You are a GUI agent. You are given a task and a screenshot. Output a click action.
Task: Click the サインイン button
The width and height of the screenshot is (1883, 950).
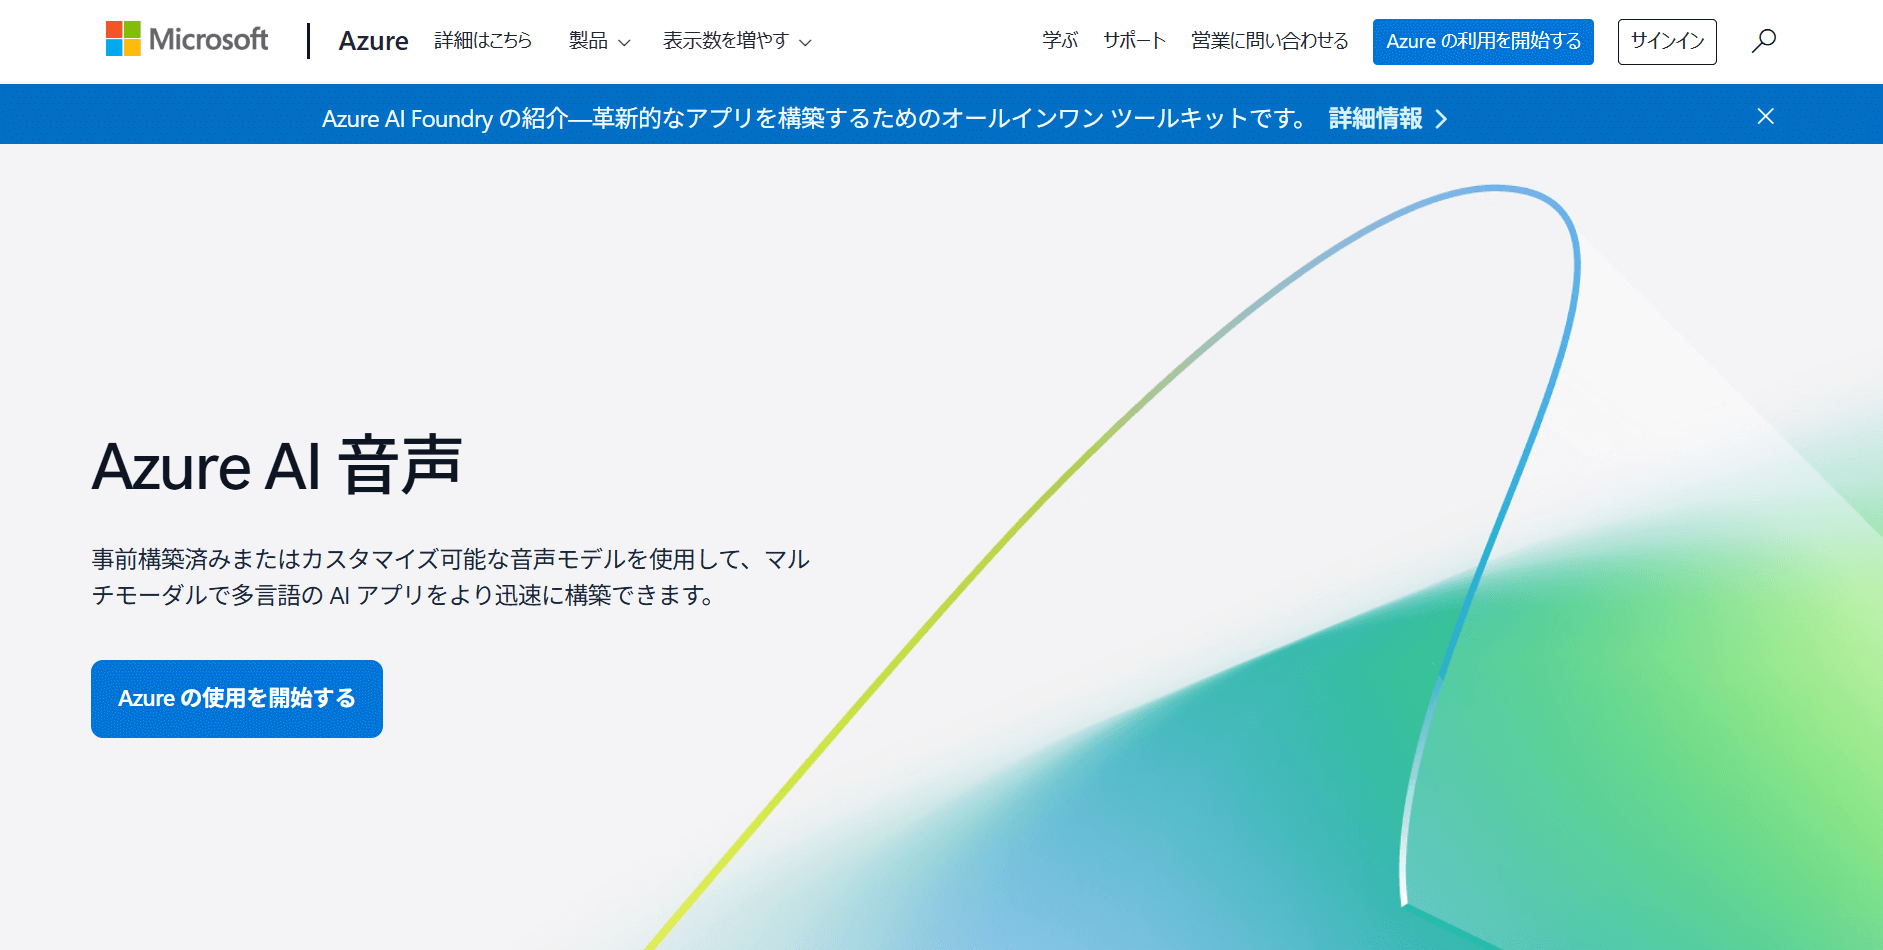click(1666, 41)
